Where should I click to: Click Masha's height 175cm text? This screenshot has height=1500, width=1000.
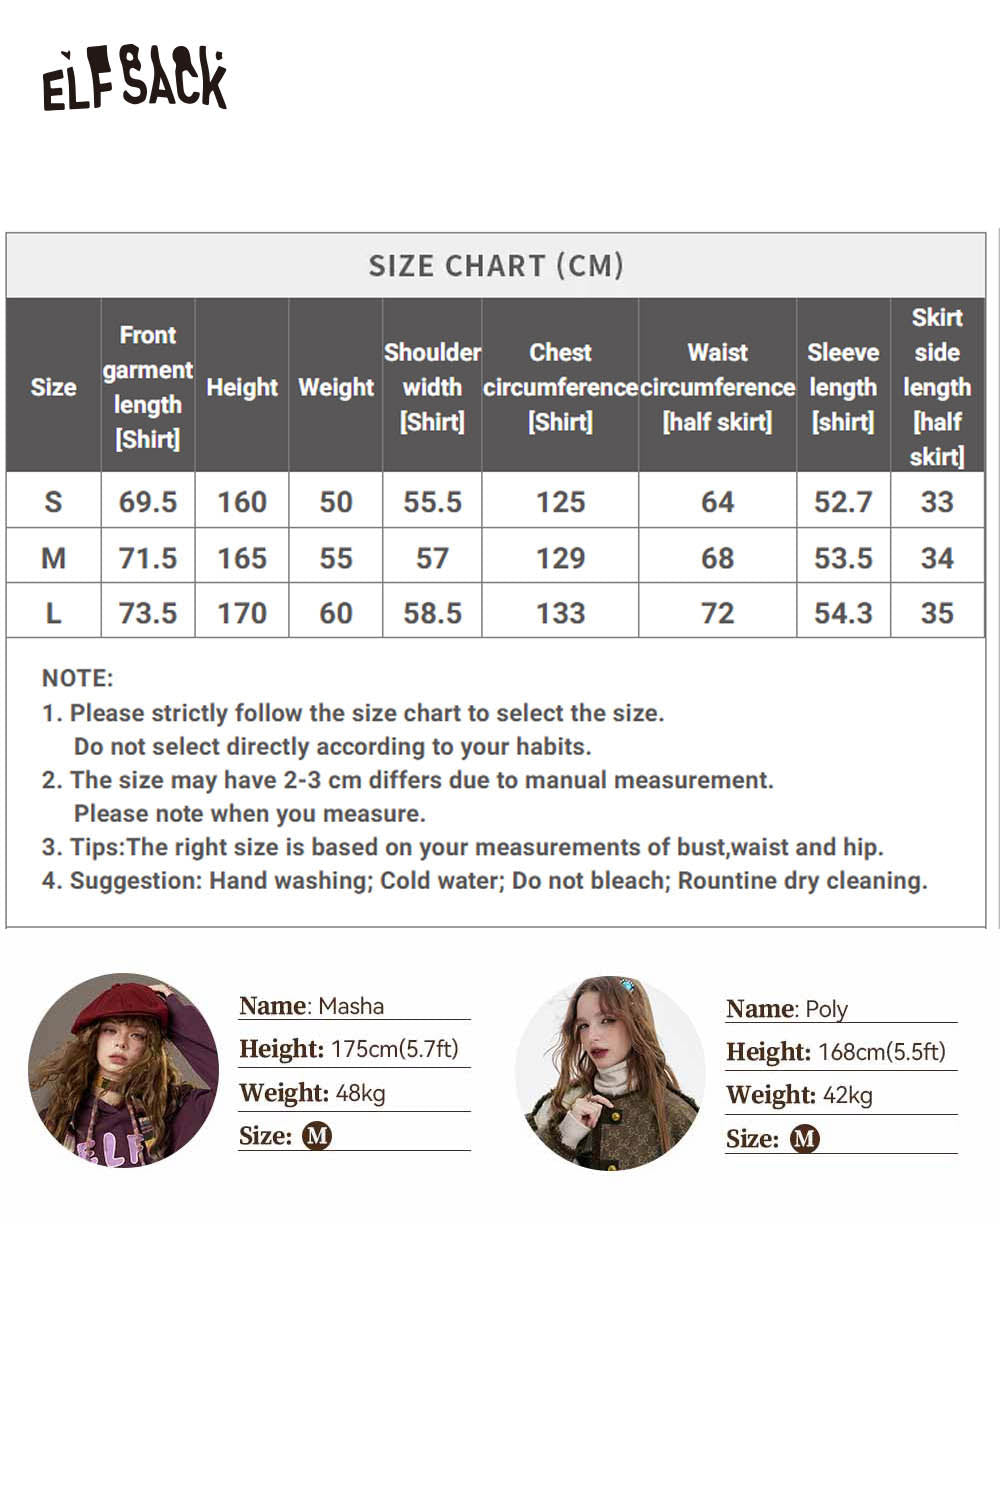[394, 1049]
